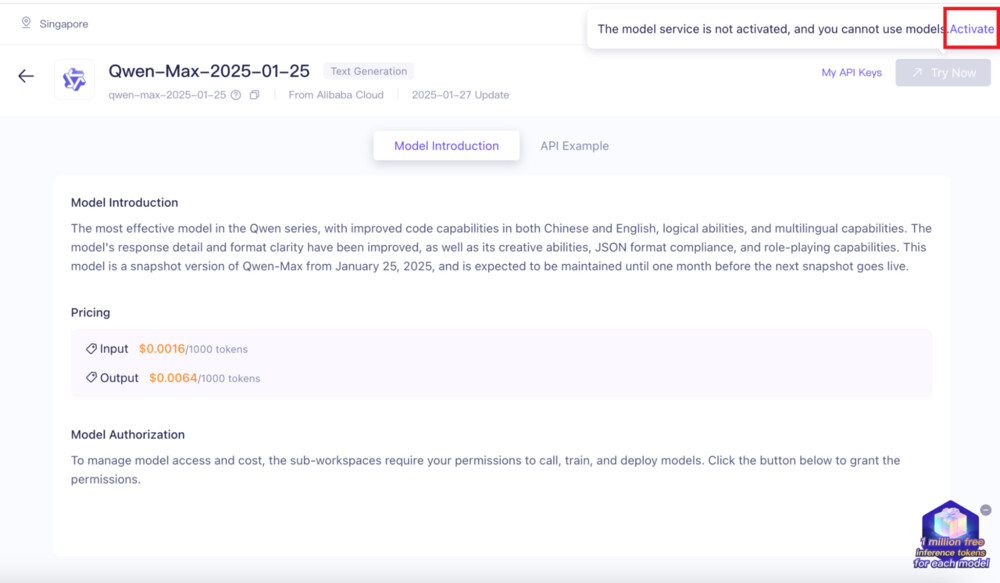Click the Input price $0.0016
1000x583 pixels.
click(162, 349)
